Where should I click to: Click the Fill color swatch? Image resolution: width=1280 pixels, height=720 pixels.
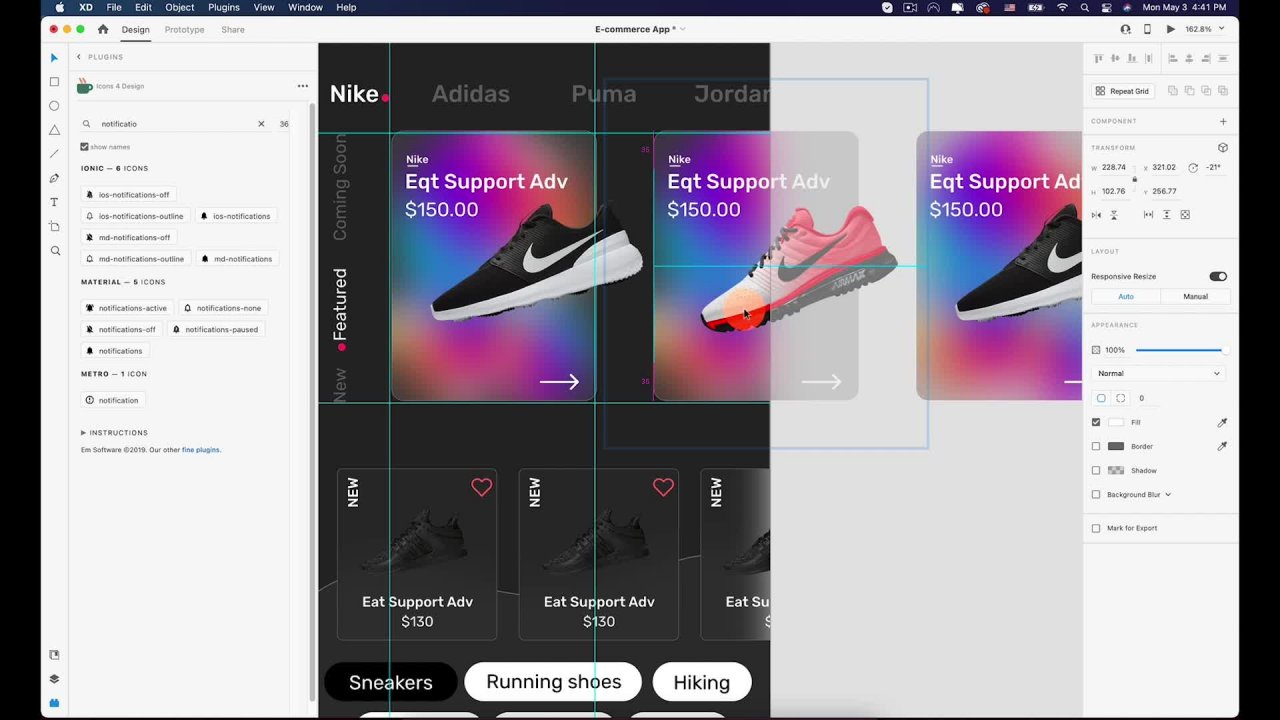pos(1116,422)
